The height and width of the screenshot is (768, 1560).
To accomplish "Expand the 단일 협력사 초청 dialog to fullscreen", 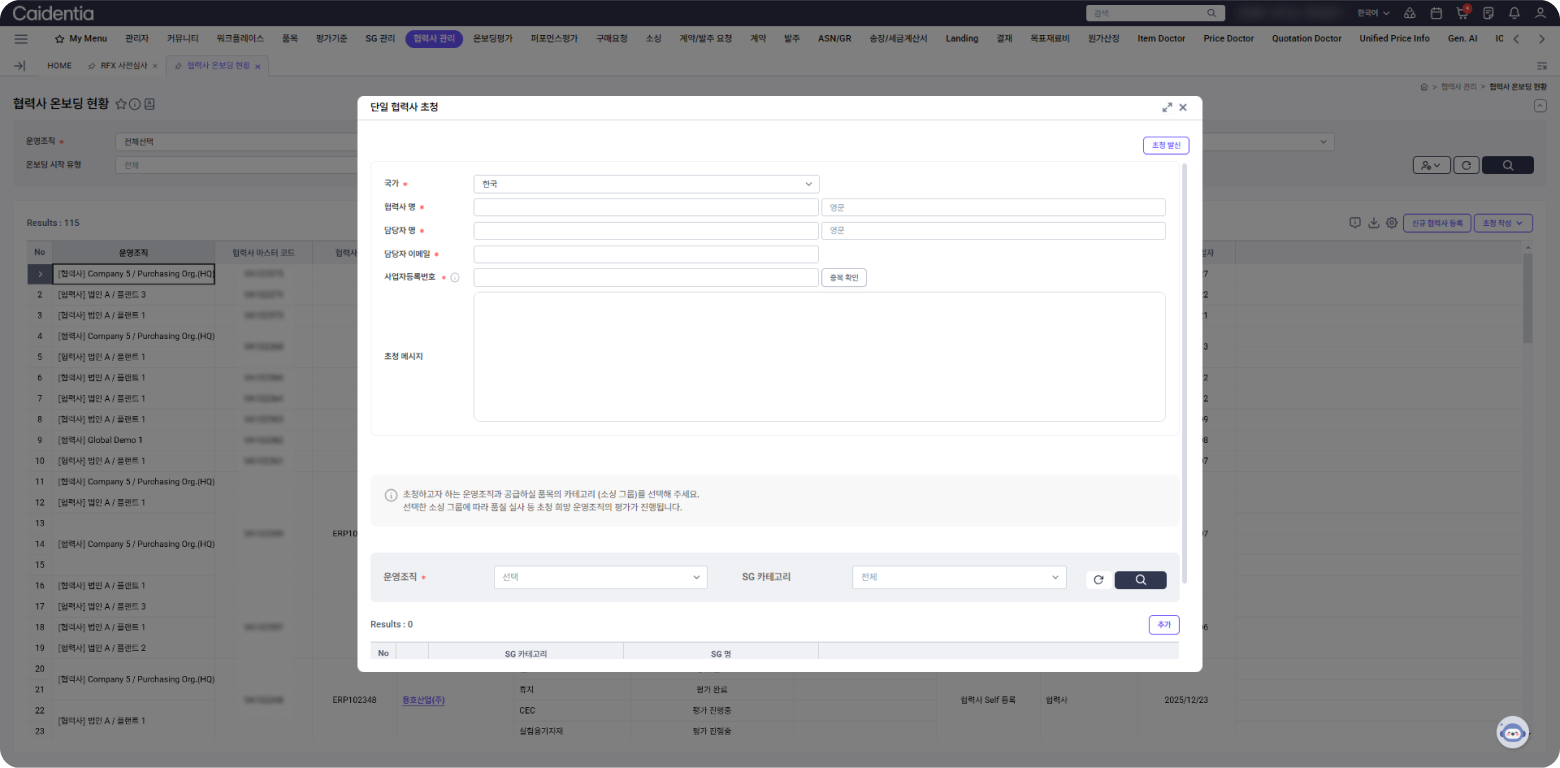I will click(1167, 107).
